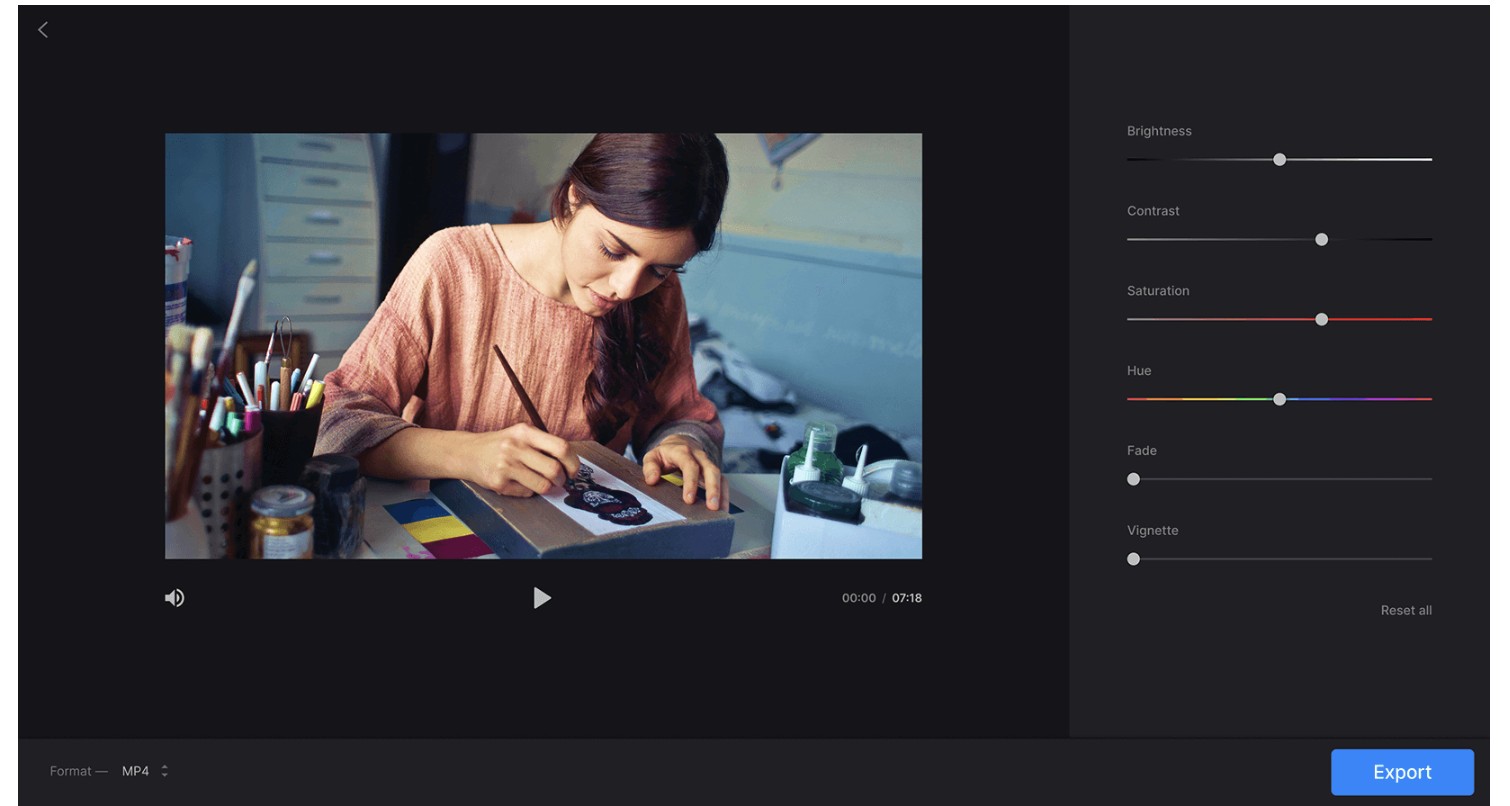
Task: Click the far right end of Vignette track
Action: (x=1427, y=559)
